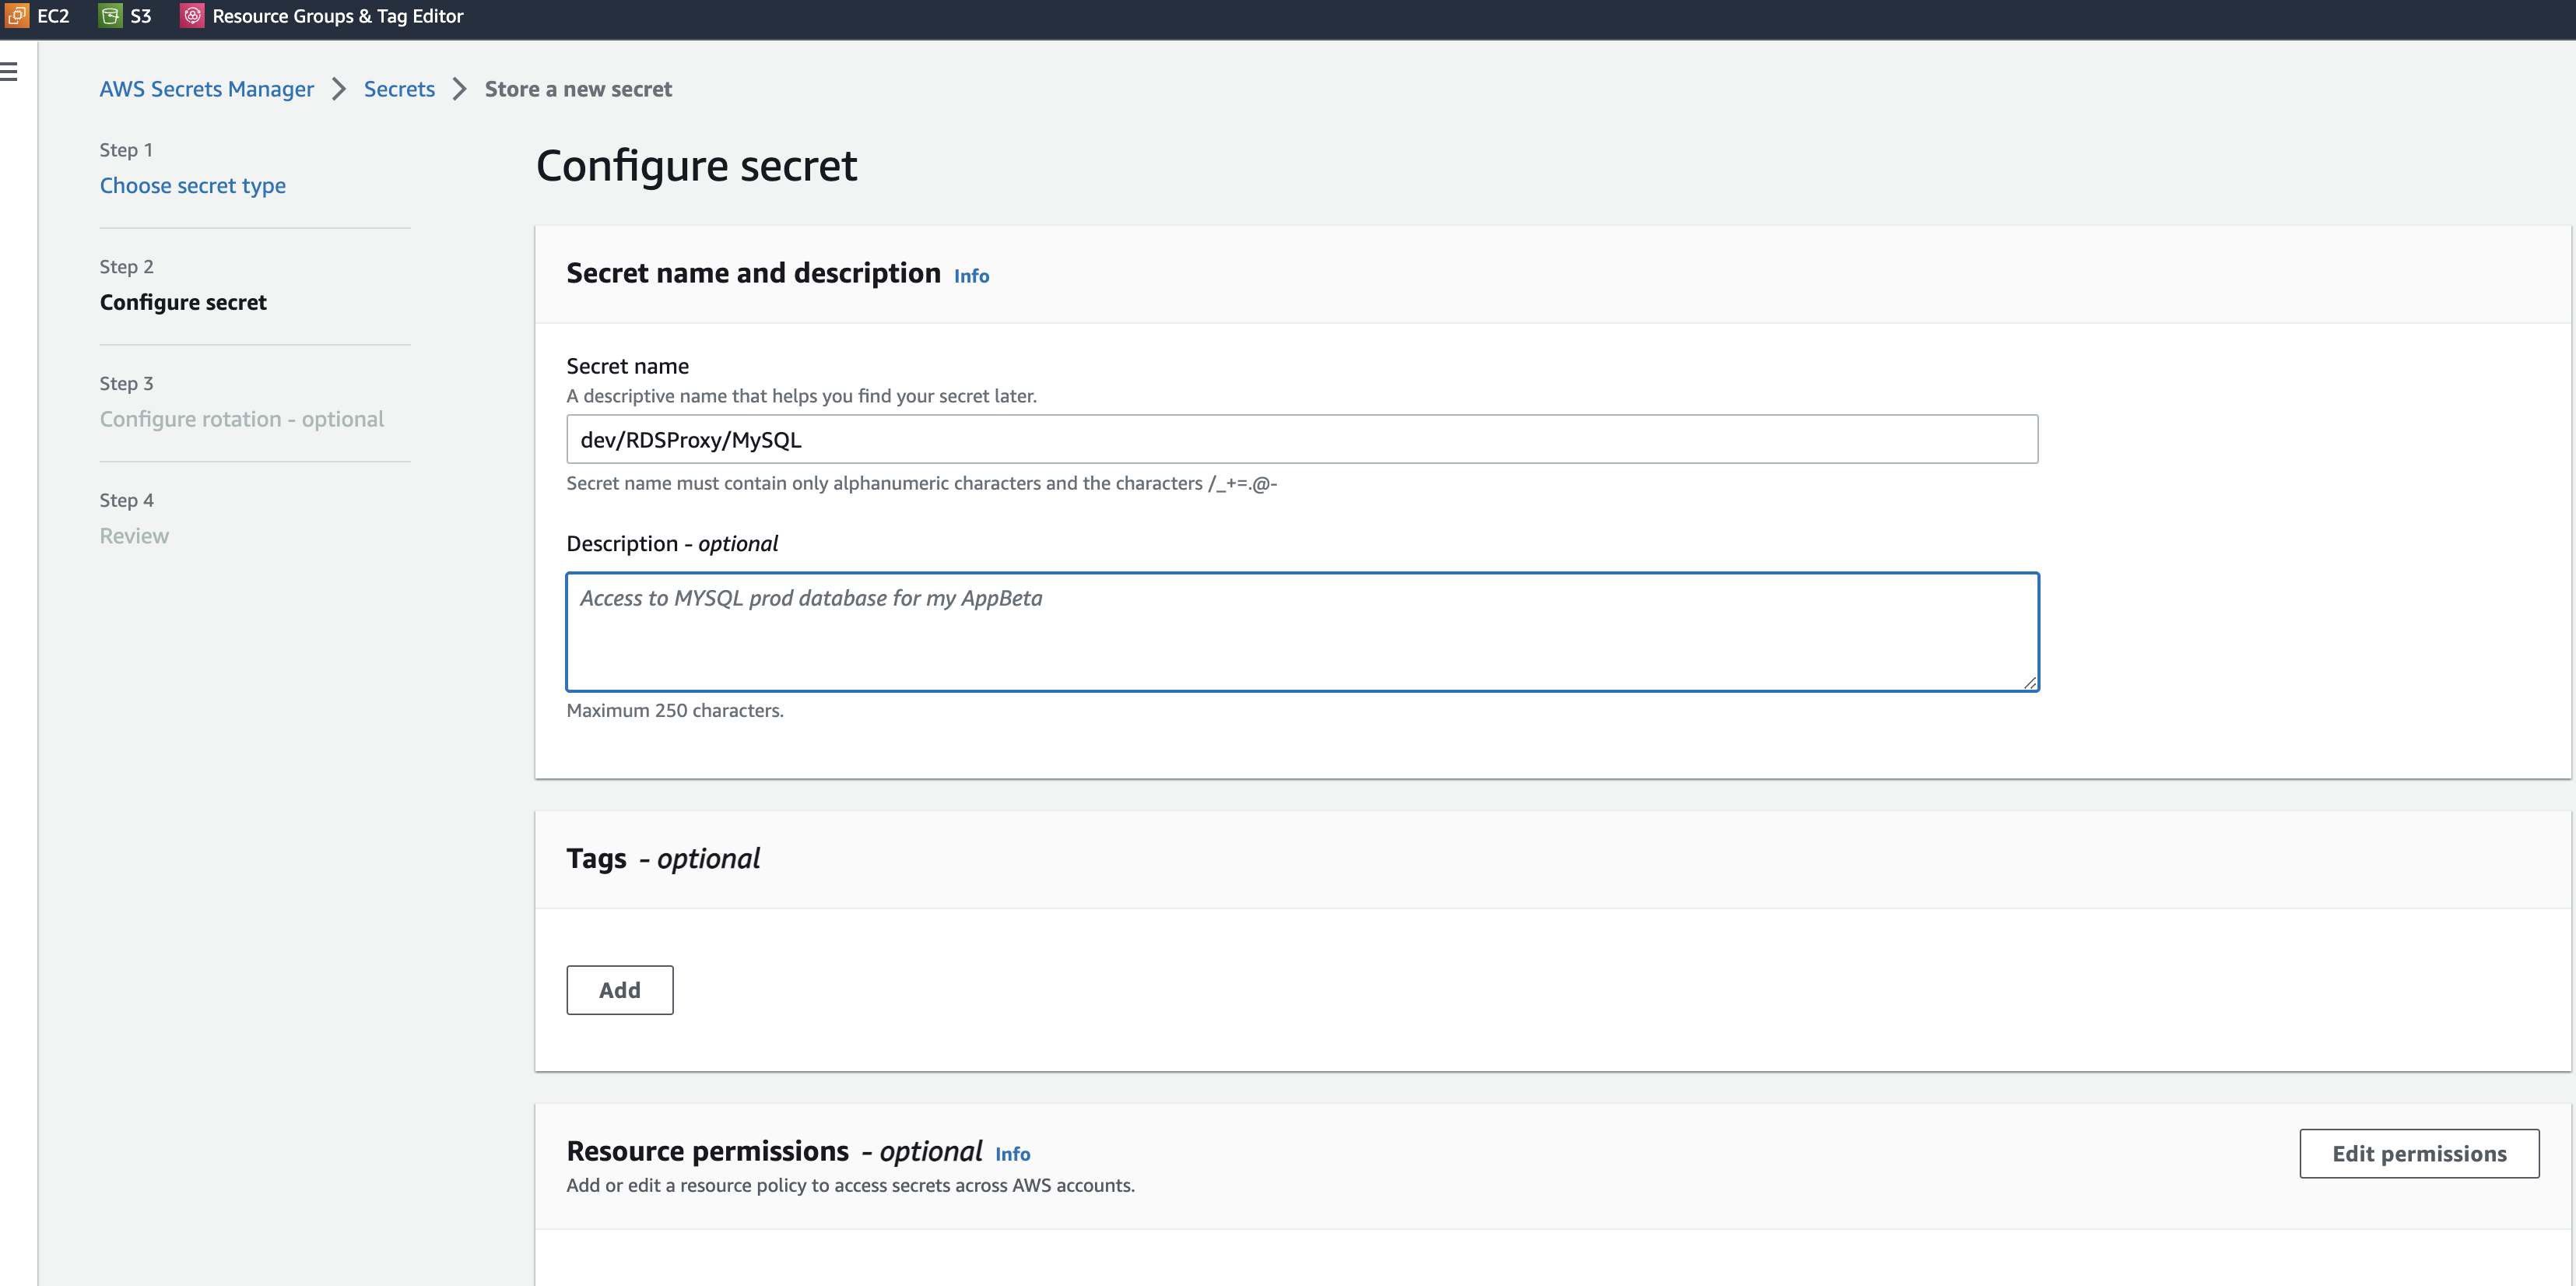Click into the Description text area
The image size is (2576, 1286).
1301,632
